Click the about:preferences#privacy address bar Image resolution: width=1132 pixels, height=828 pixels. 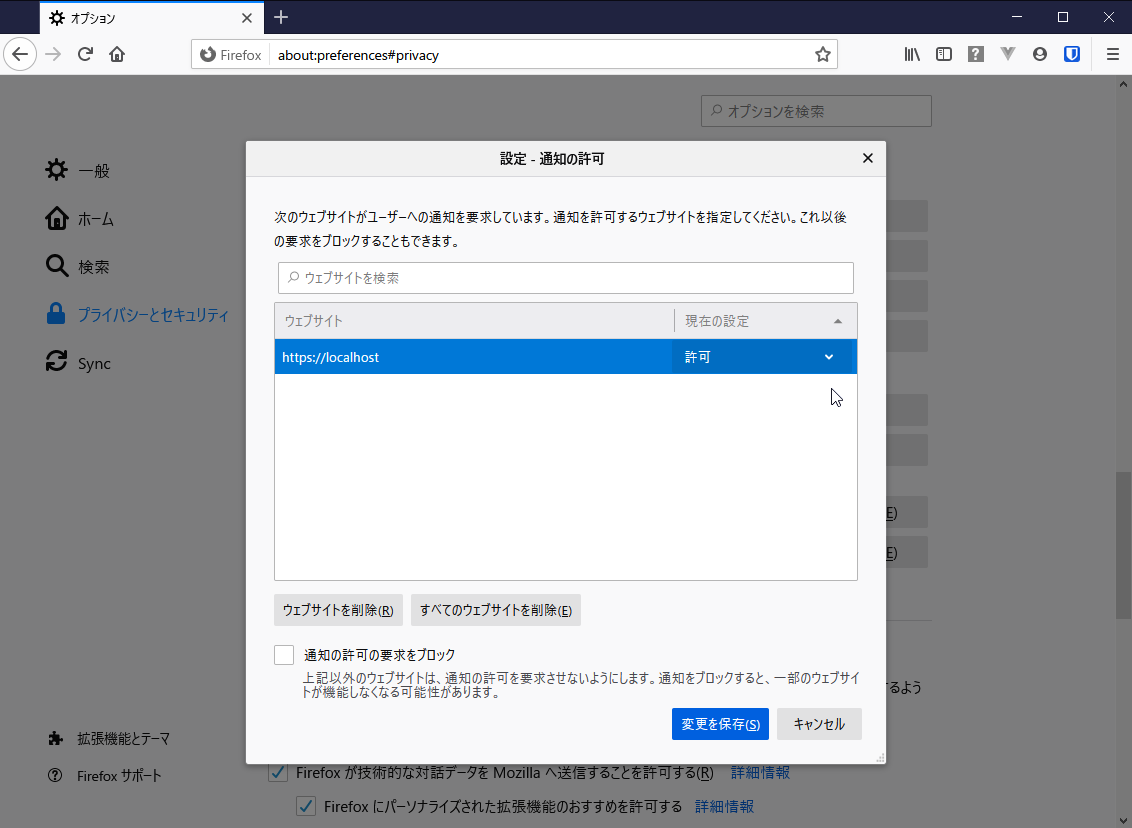(541, 55)
